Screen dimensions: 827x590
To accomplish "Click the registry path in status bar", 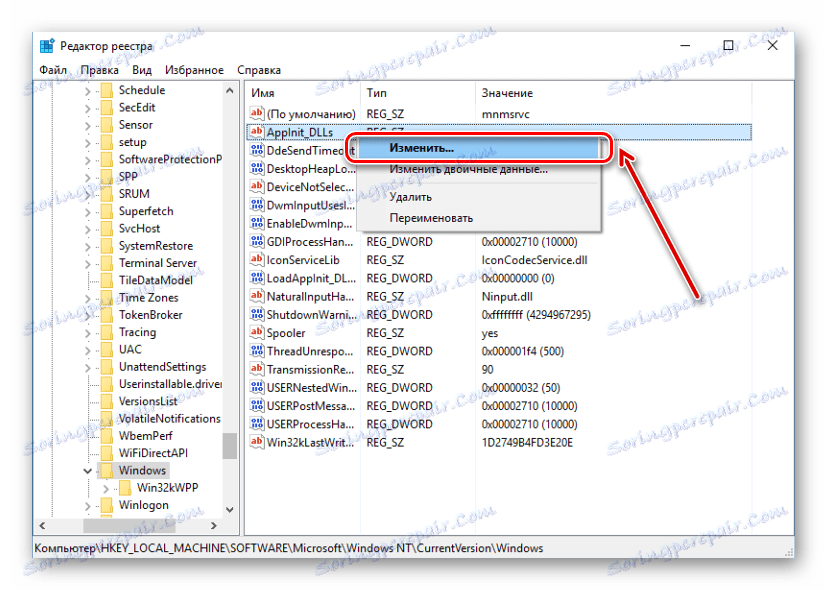I will tap(289, 548).
